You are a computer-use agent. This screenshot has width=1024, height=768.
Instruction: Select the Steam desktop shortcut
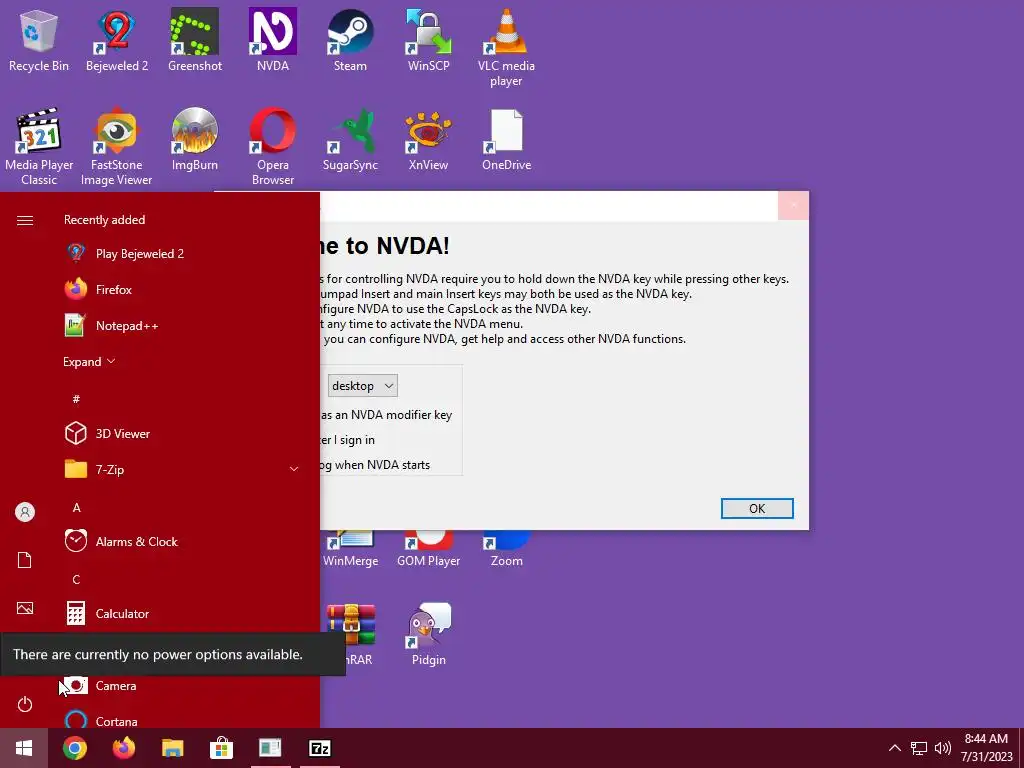(x=350, y=40)
